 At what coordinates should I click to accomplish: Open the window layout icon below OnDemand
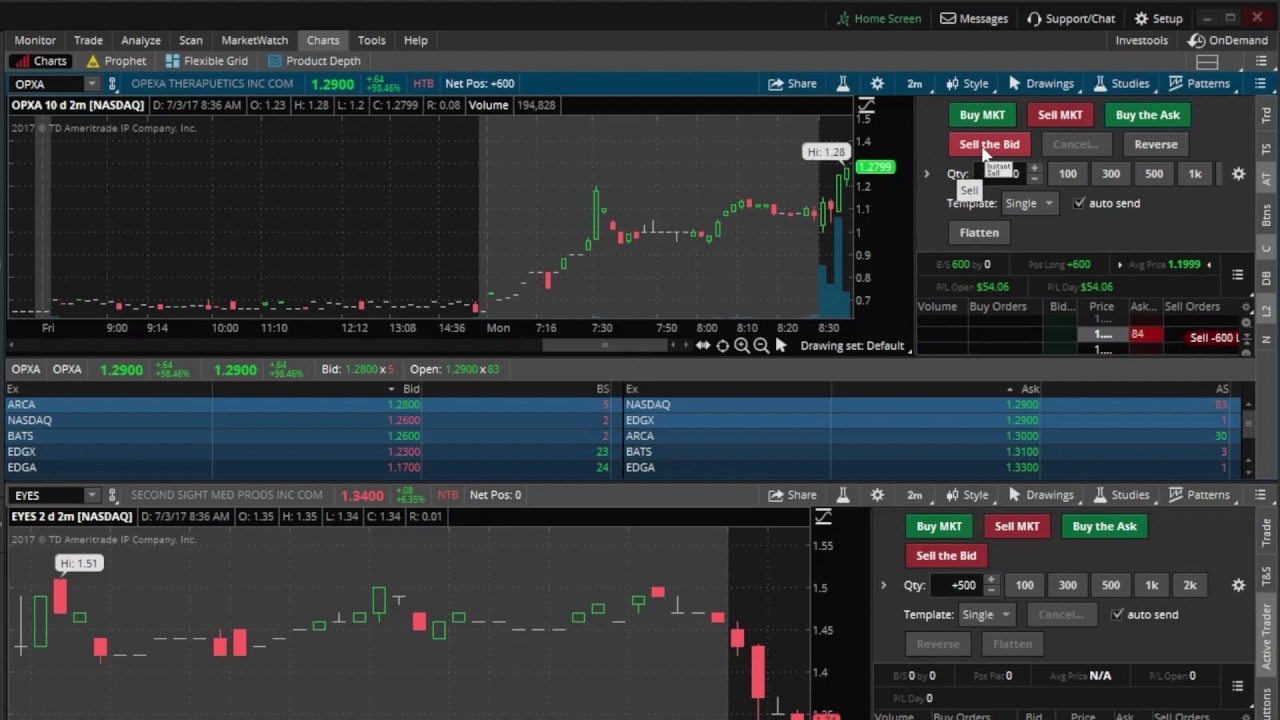(1207, 62)
